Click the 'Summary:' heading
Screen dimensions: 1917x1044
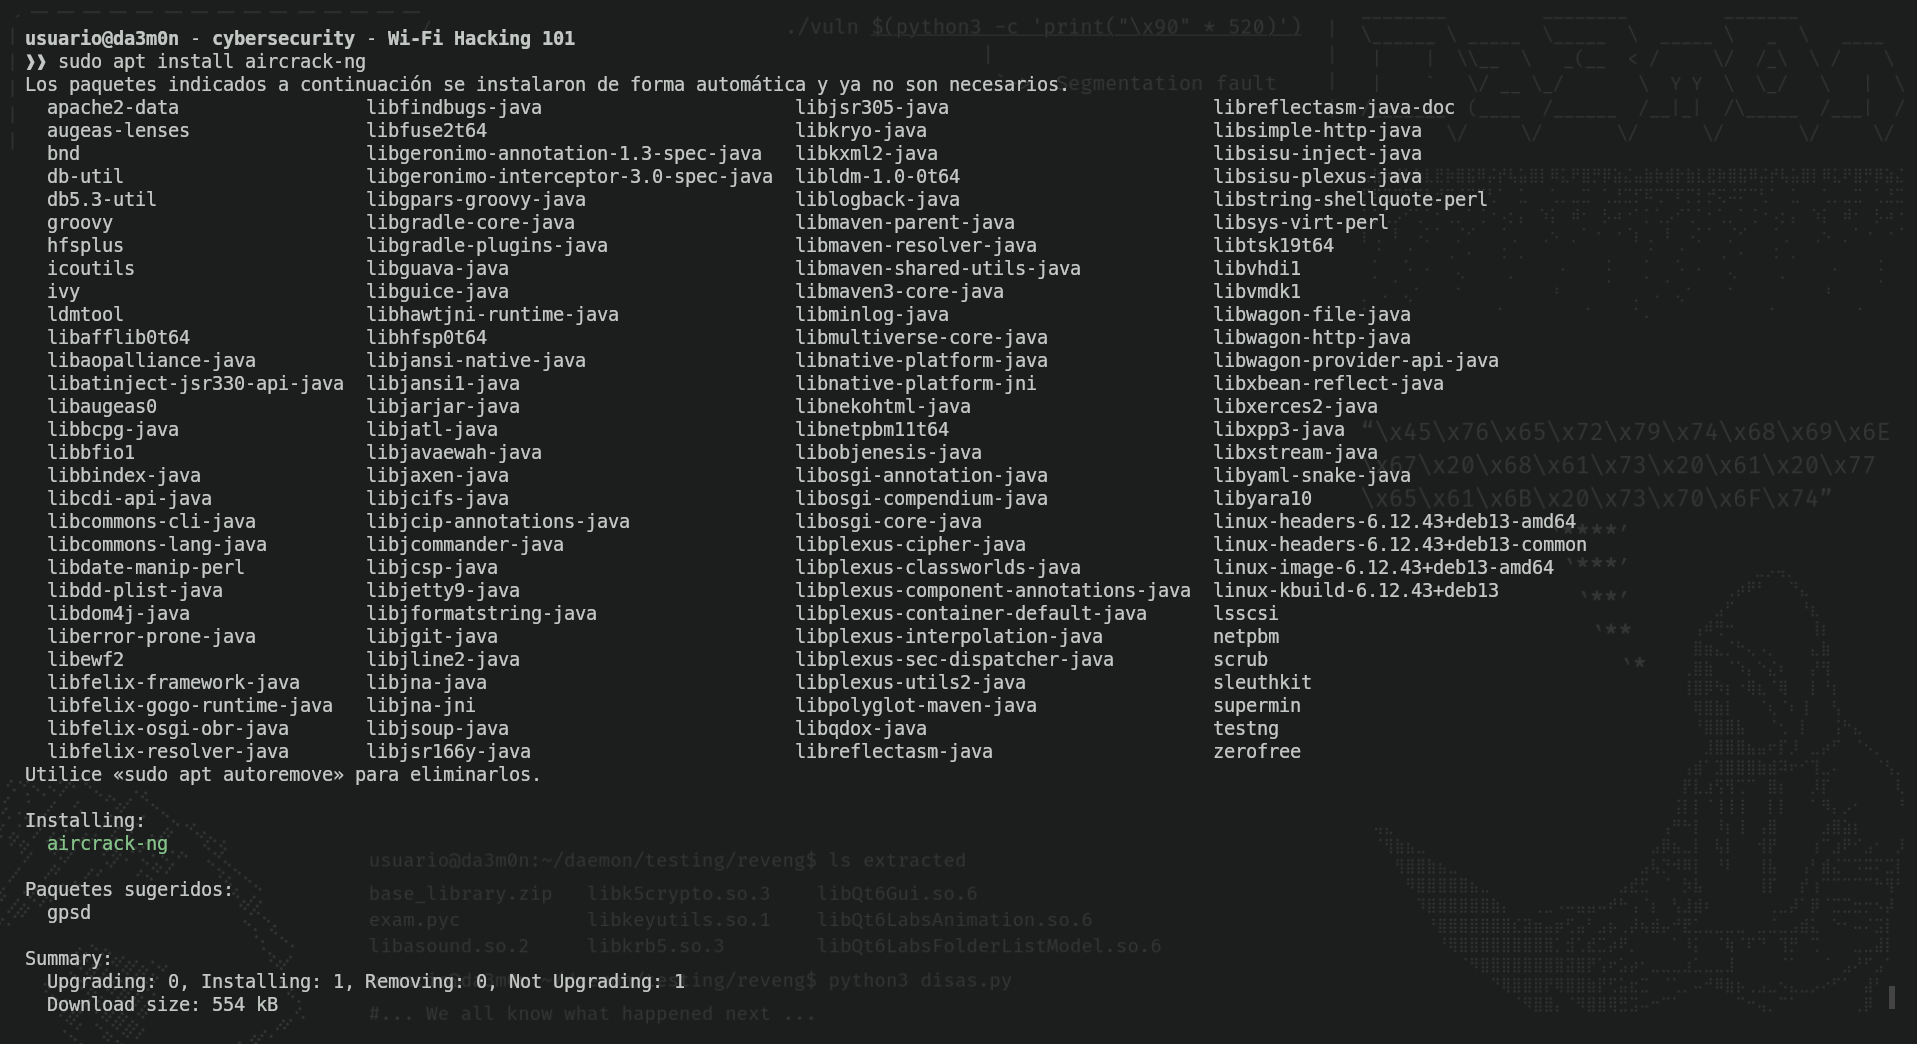69,958
